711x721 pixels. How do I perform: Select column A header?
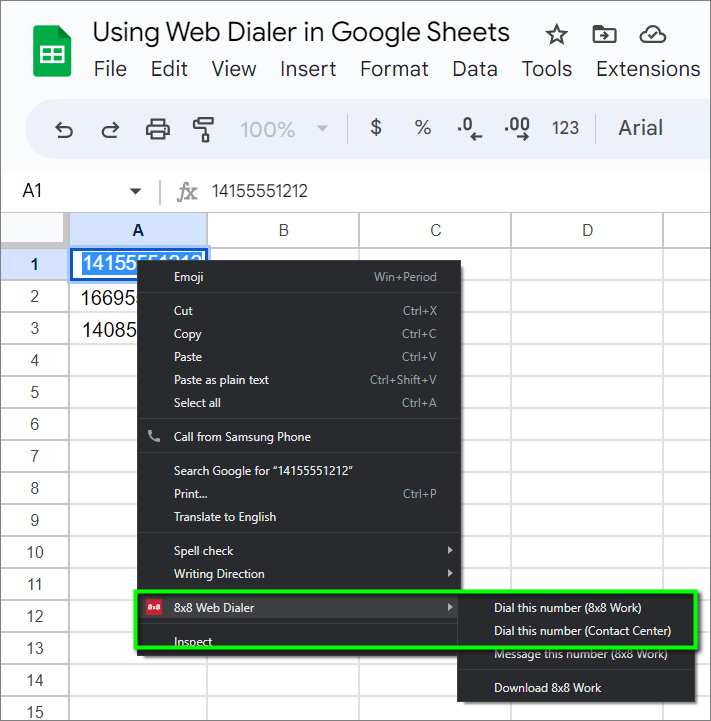point(138,230)
